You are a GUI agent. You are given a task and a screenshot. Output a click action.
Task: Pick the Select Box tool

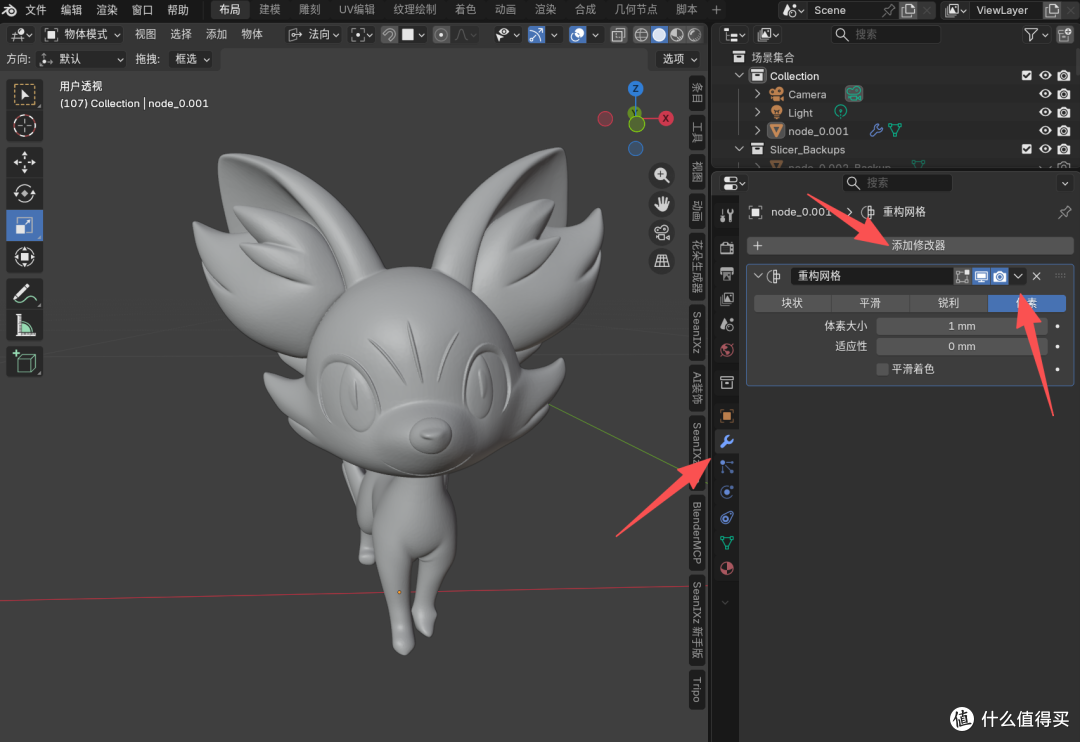(25, 95)
